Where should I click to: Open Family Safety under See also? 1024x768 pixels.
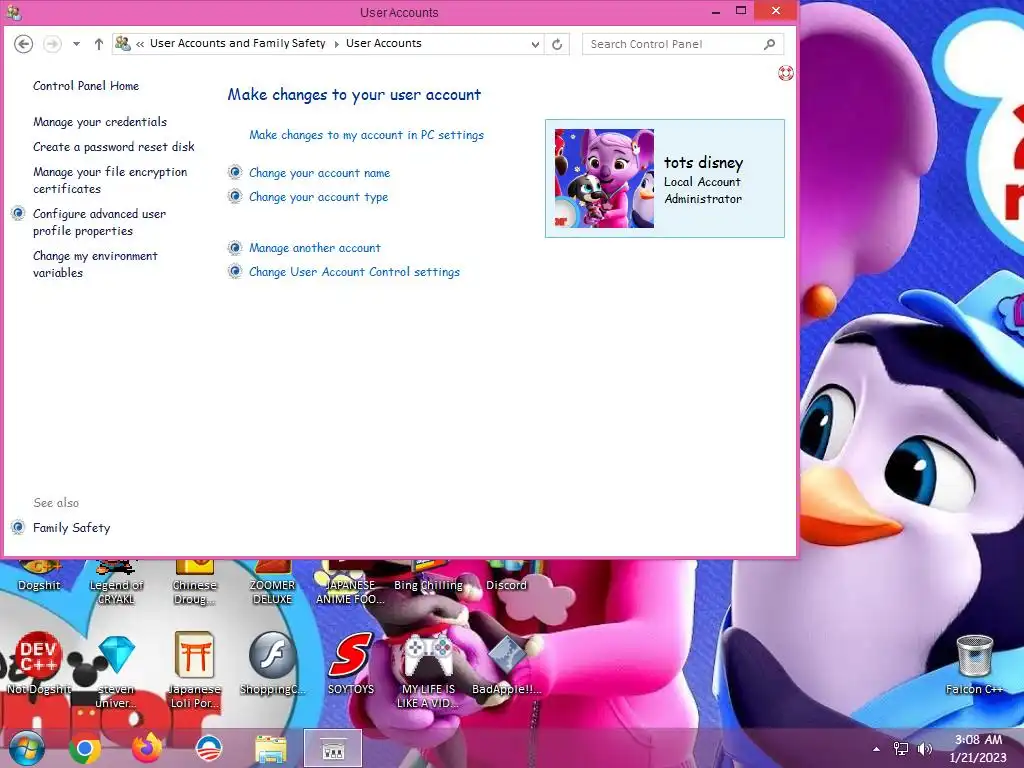[72, 528]
